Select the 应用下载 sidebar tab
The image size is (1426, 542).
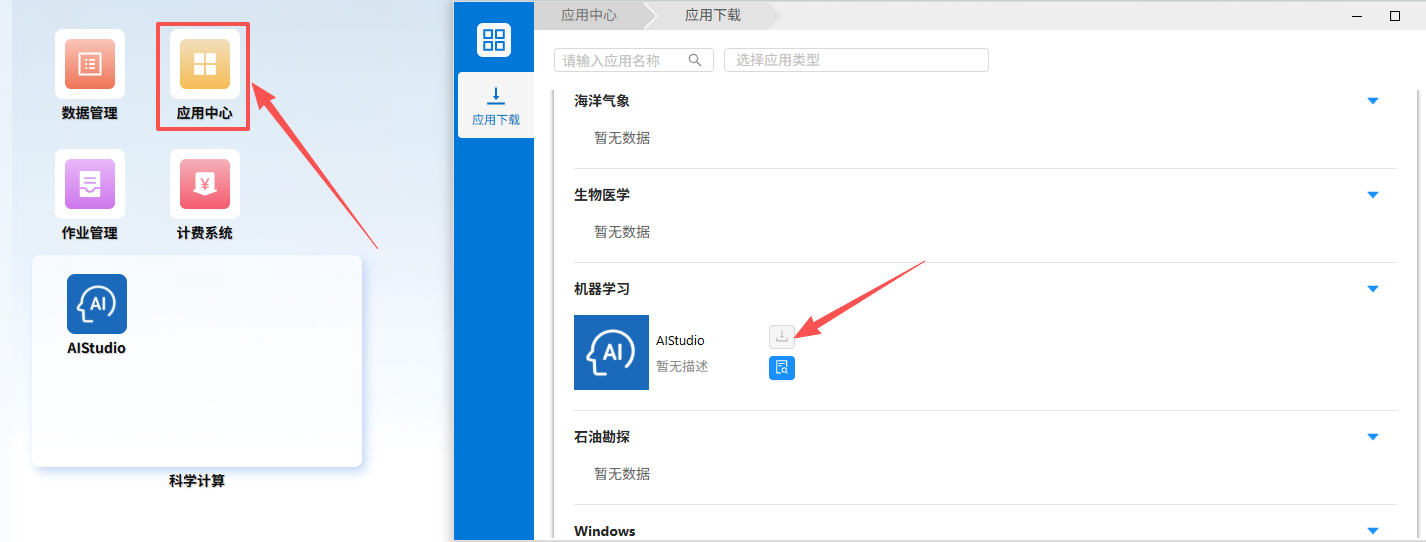[495, 107]
